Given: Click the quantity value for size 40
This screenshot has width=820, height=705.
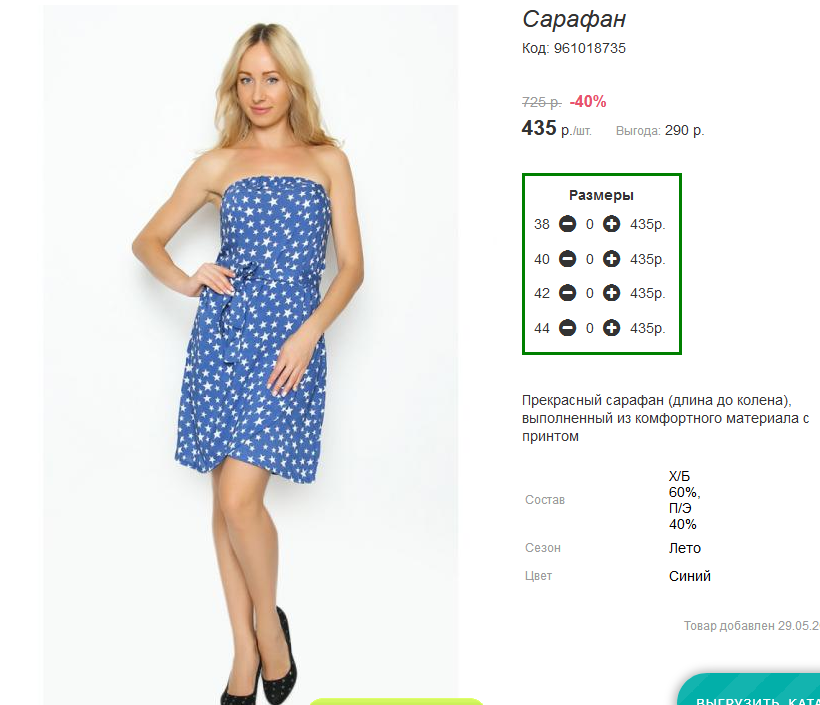Looking at the screenshot, I should [589, 259].
